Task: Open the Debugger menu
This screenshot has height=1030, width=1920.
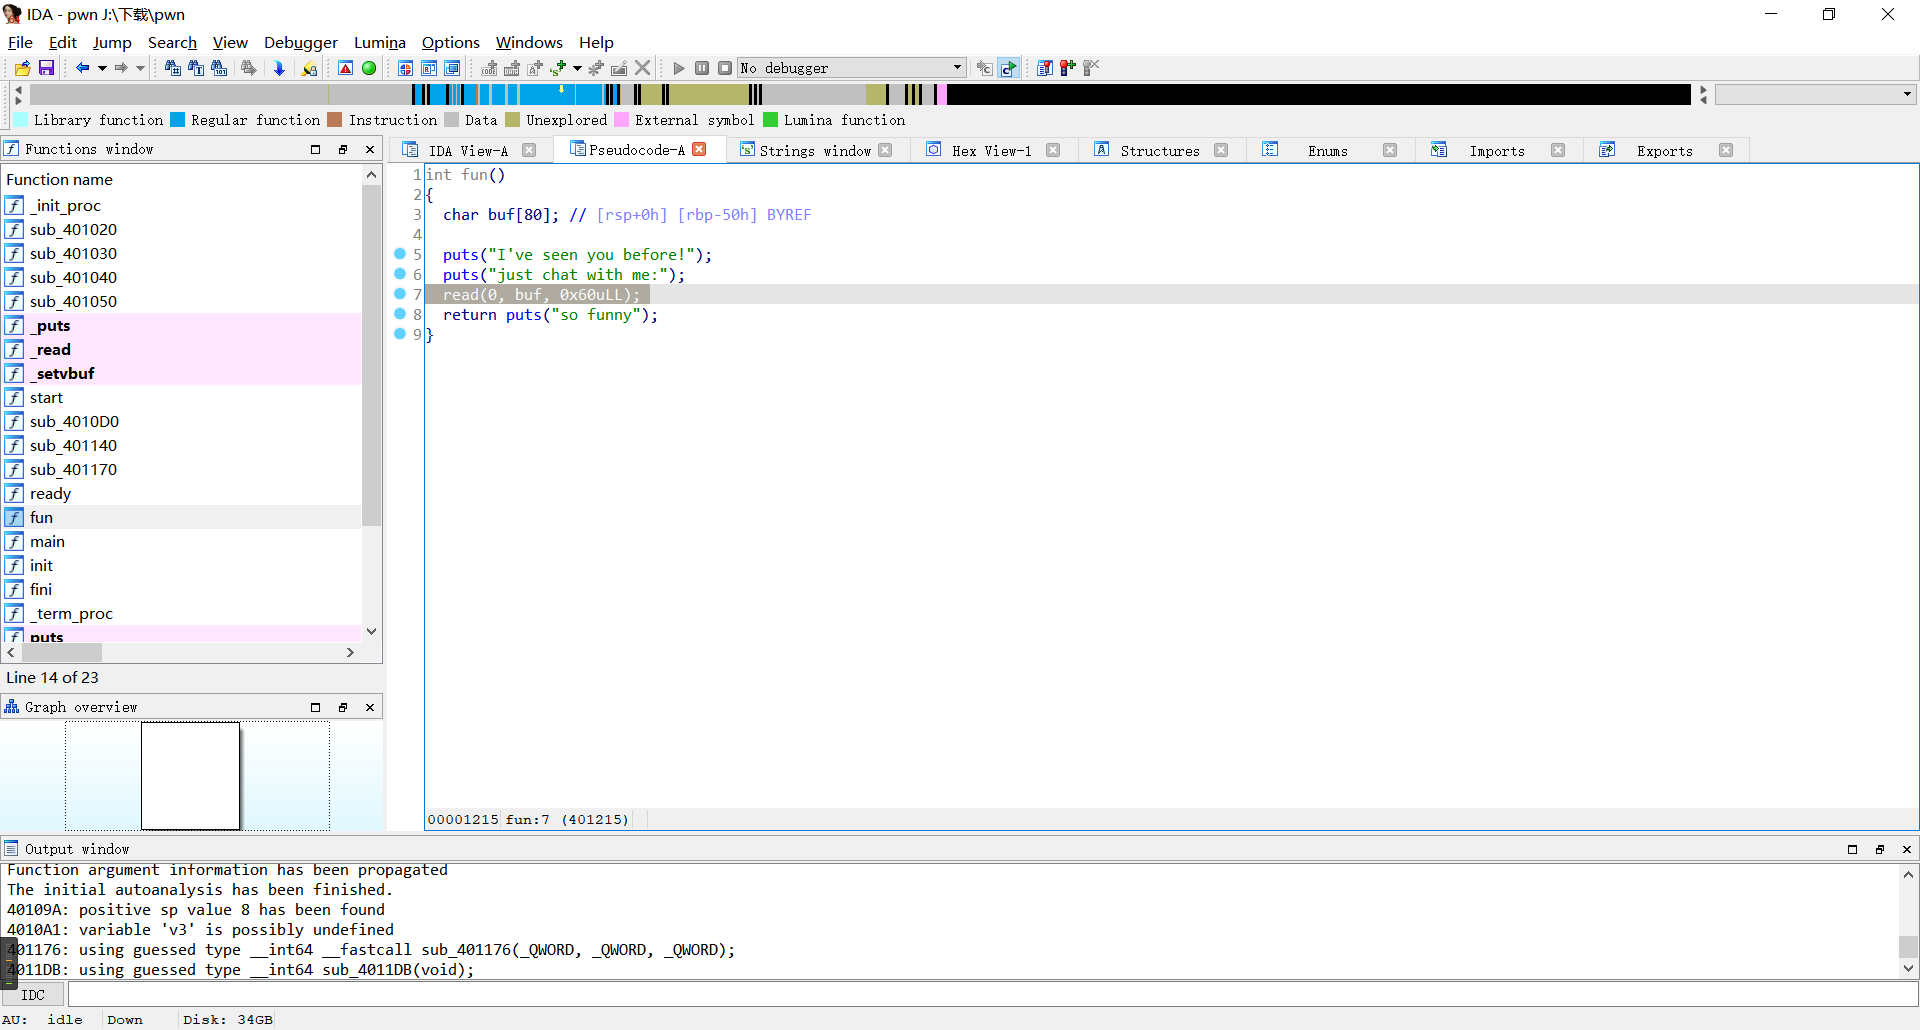Action: pyautogui.click(x=300, y=42)
